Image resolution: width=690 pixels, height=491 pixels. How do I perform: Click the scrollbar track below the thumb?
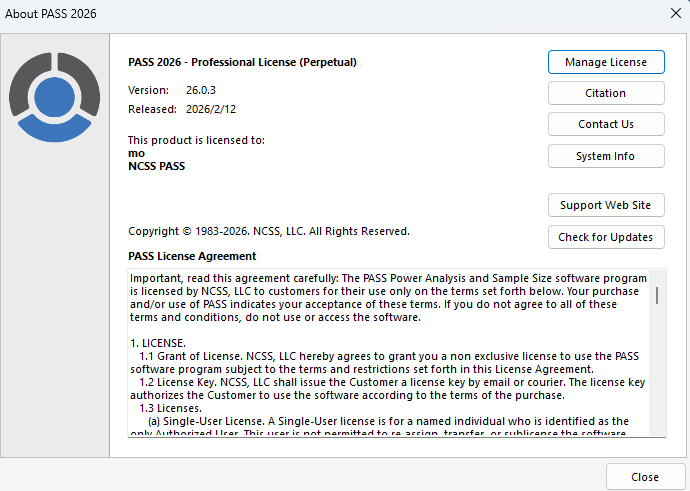click(x=657, y=380)
